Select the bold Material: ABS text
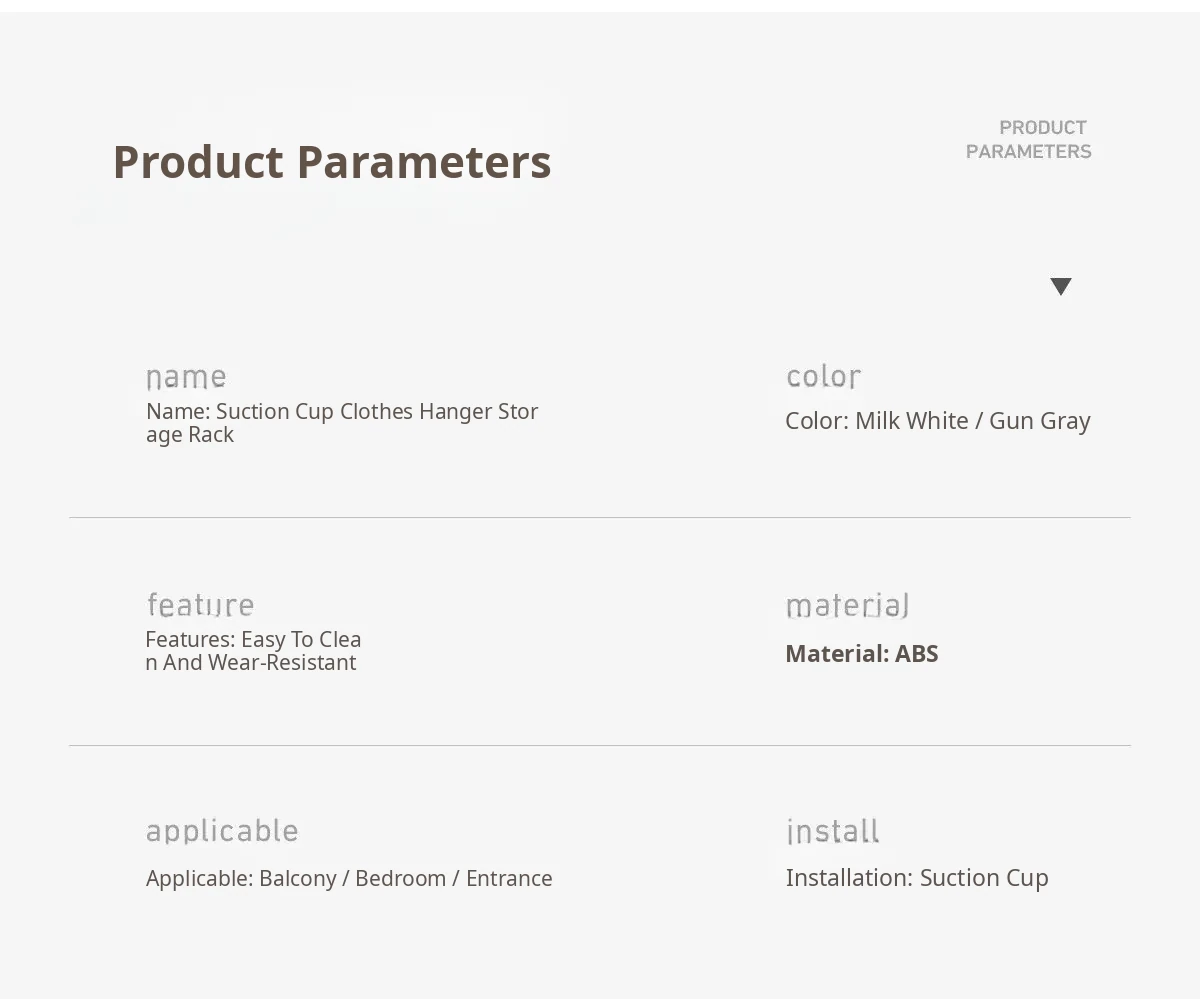The width and height of the screenshot is (1200, 999). [x=862, y=654]
